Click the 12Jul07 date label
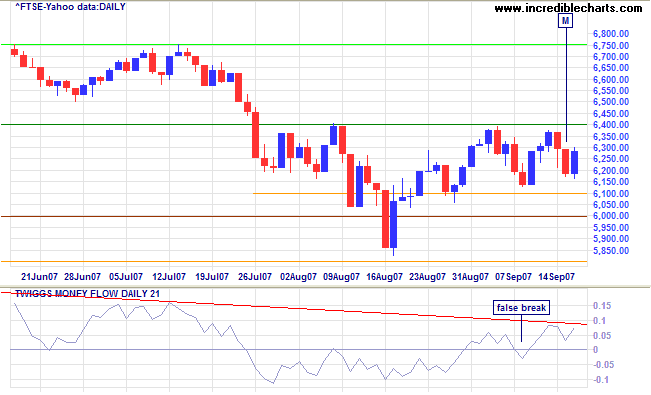651x395 pixels. click(169, 277)
